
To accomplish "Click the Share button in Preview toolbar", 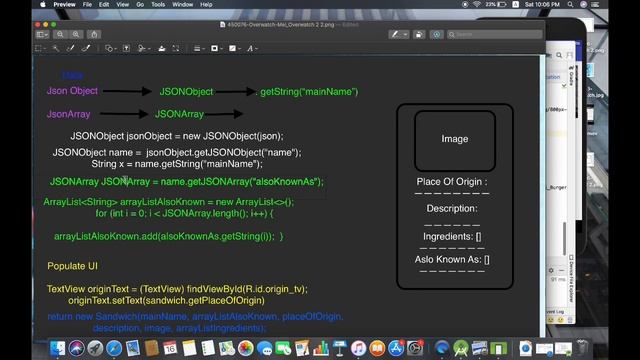I will click(x=94, y=35).
